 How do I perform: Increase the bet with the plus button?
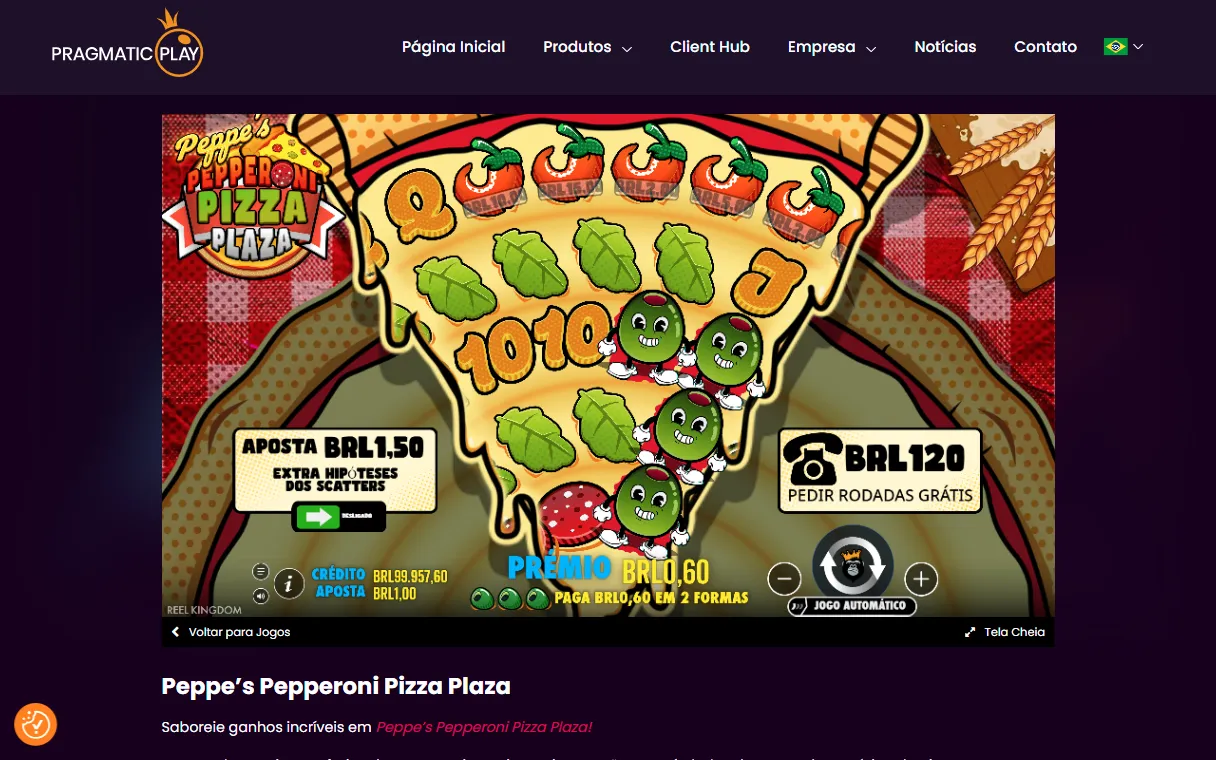pyautogui.click(x=921, y=578)
